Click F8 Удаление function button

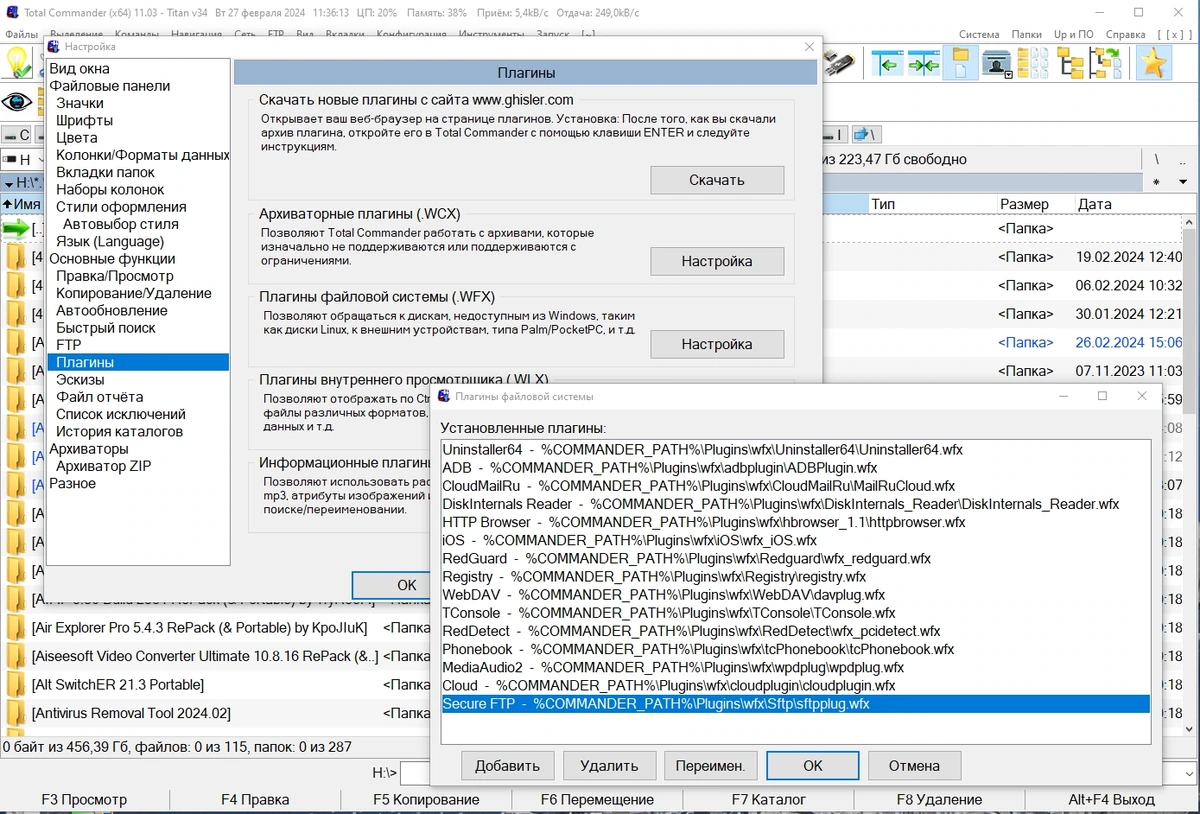pos(939,799)
